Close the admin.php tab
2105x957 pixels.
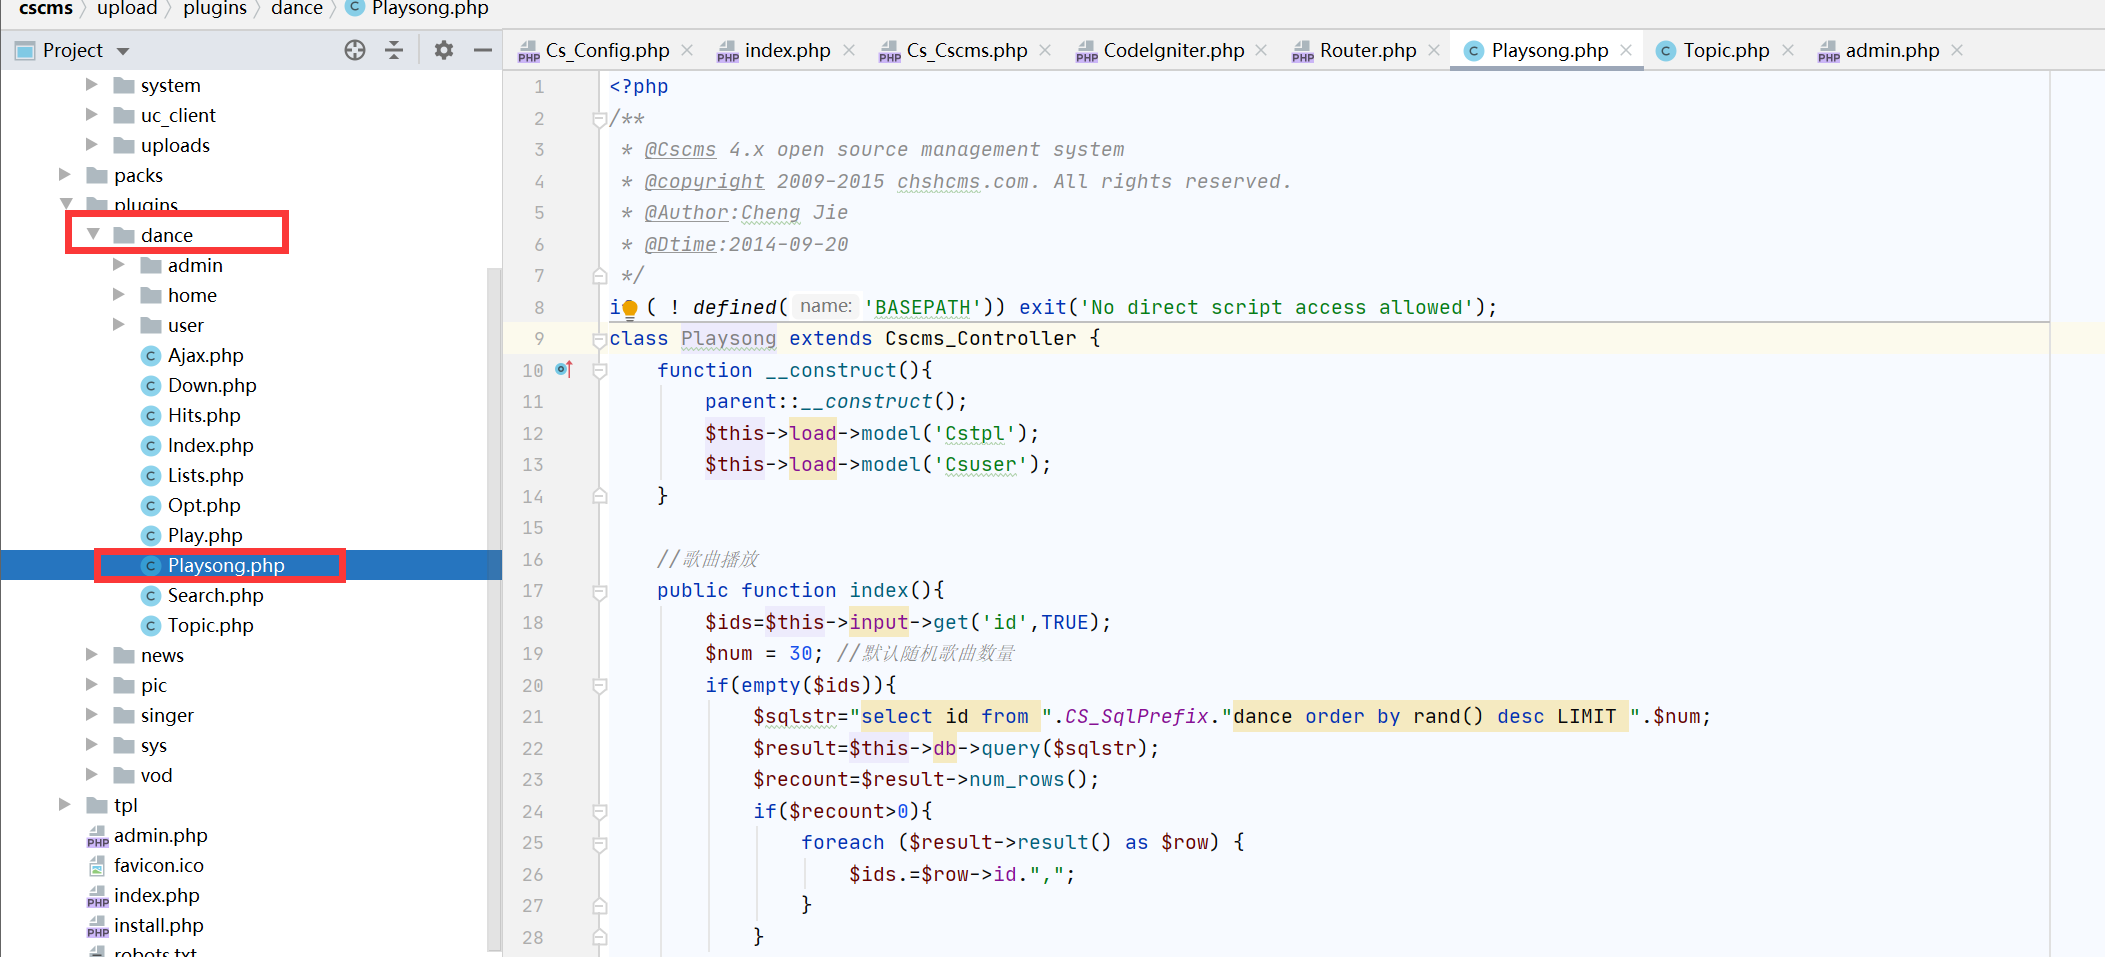click(x=1957, y=50)
